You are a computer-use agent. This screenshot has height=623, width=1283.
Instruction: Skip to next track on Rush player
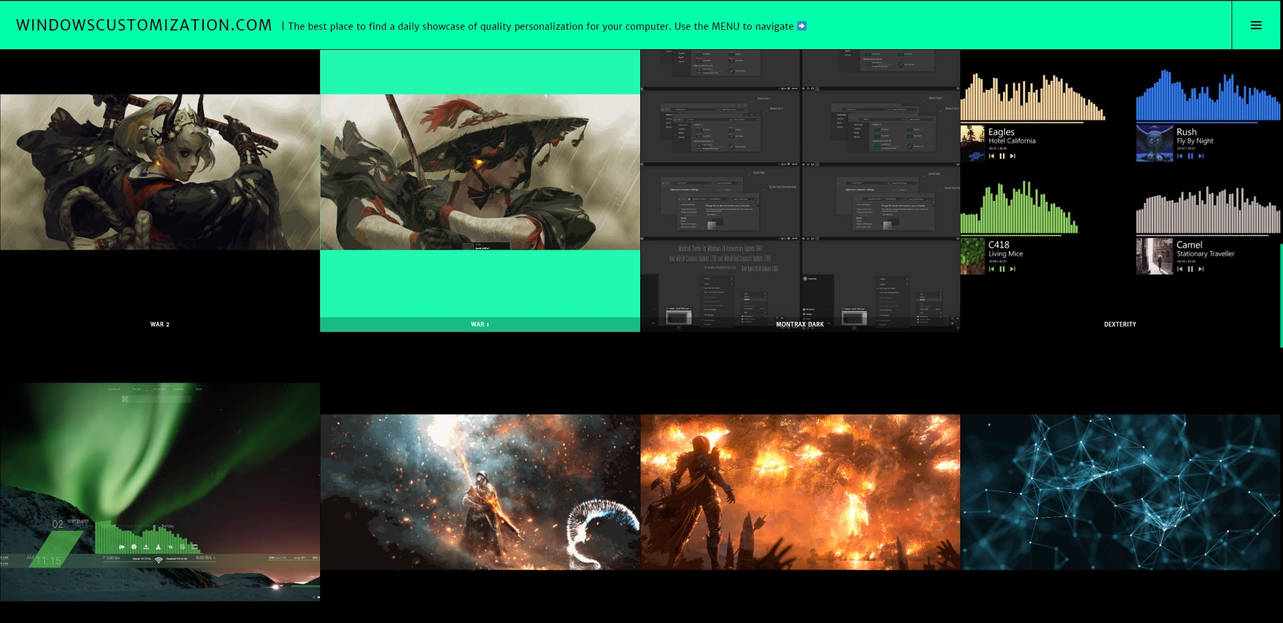coord(1200,155)
